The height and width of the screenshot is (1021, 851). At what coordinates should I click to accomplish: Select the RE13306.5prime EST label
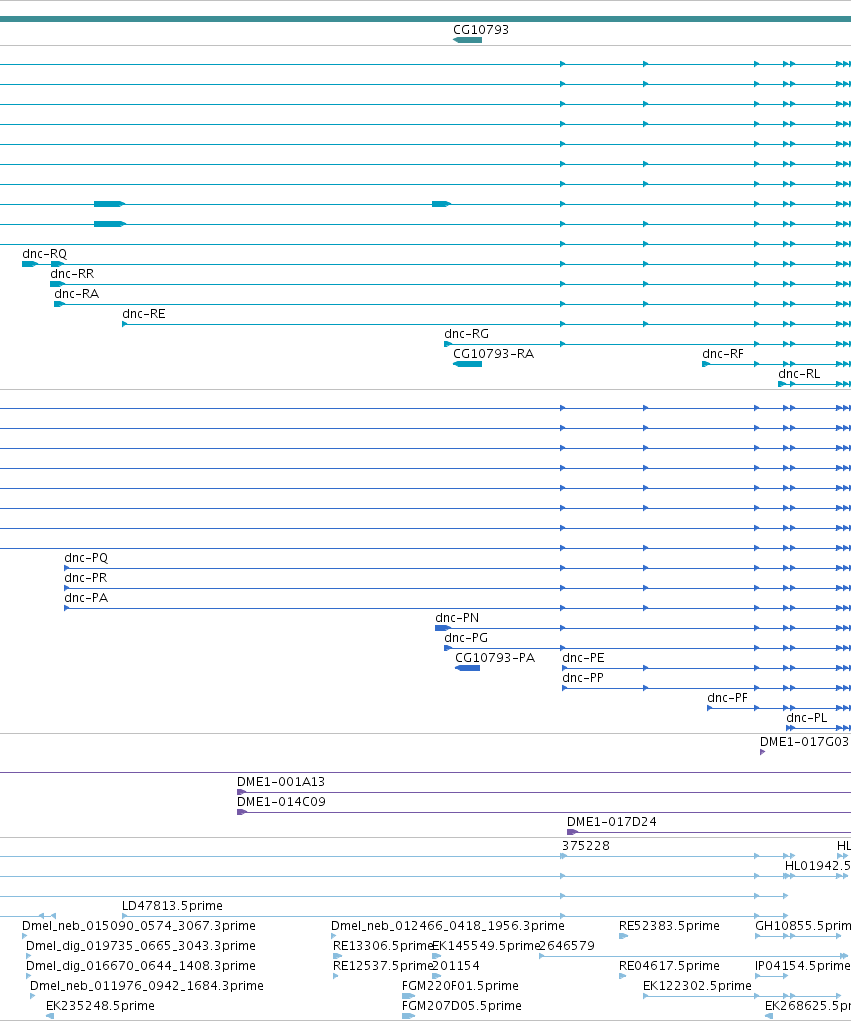click(382, 946)
